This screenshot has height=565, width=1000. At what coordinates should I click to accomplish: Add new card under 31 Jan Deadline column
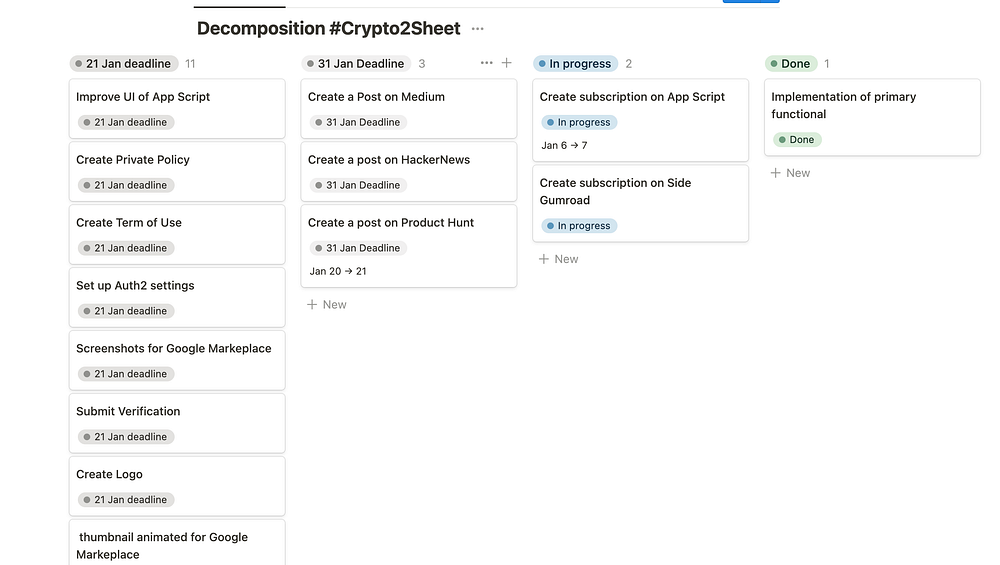pyautogui.click(x=327, y=304)
